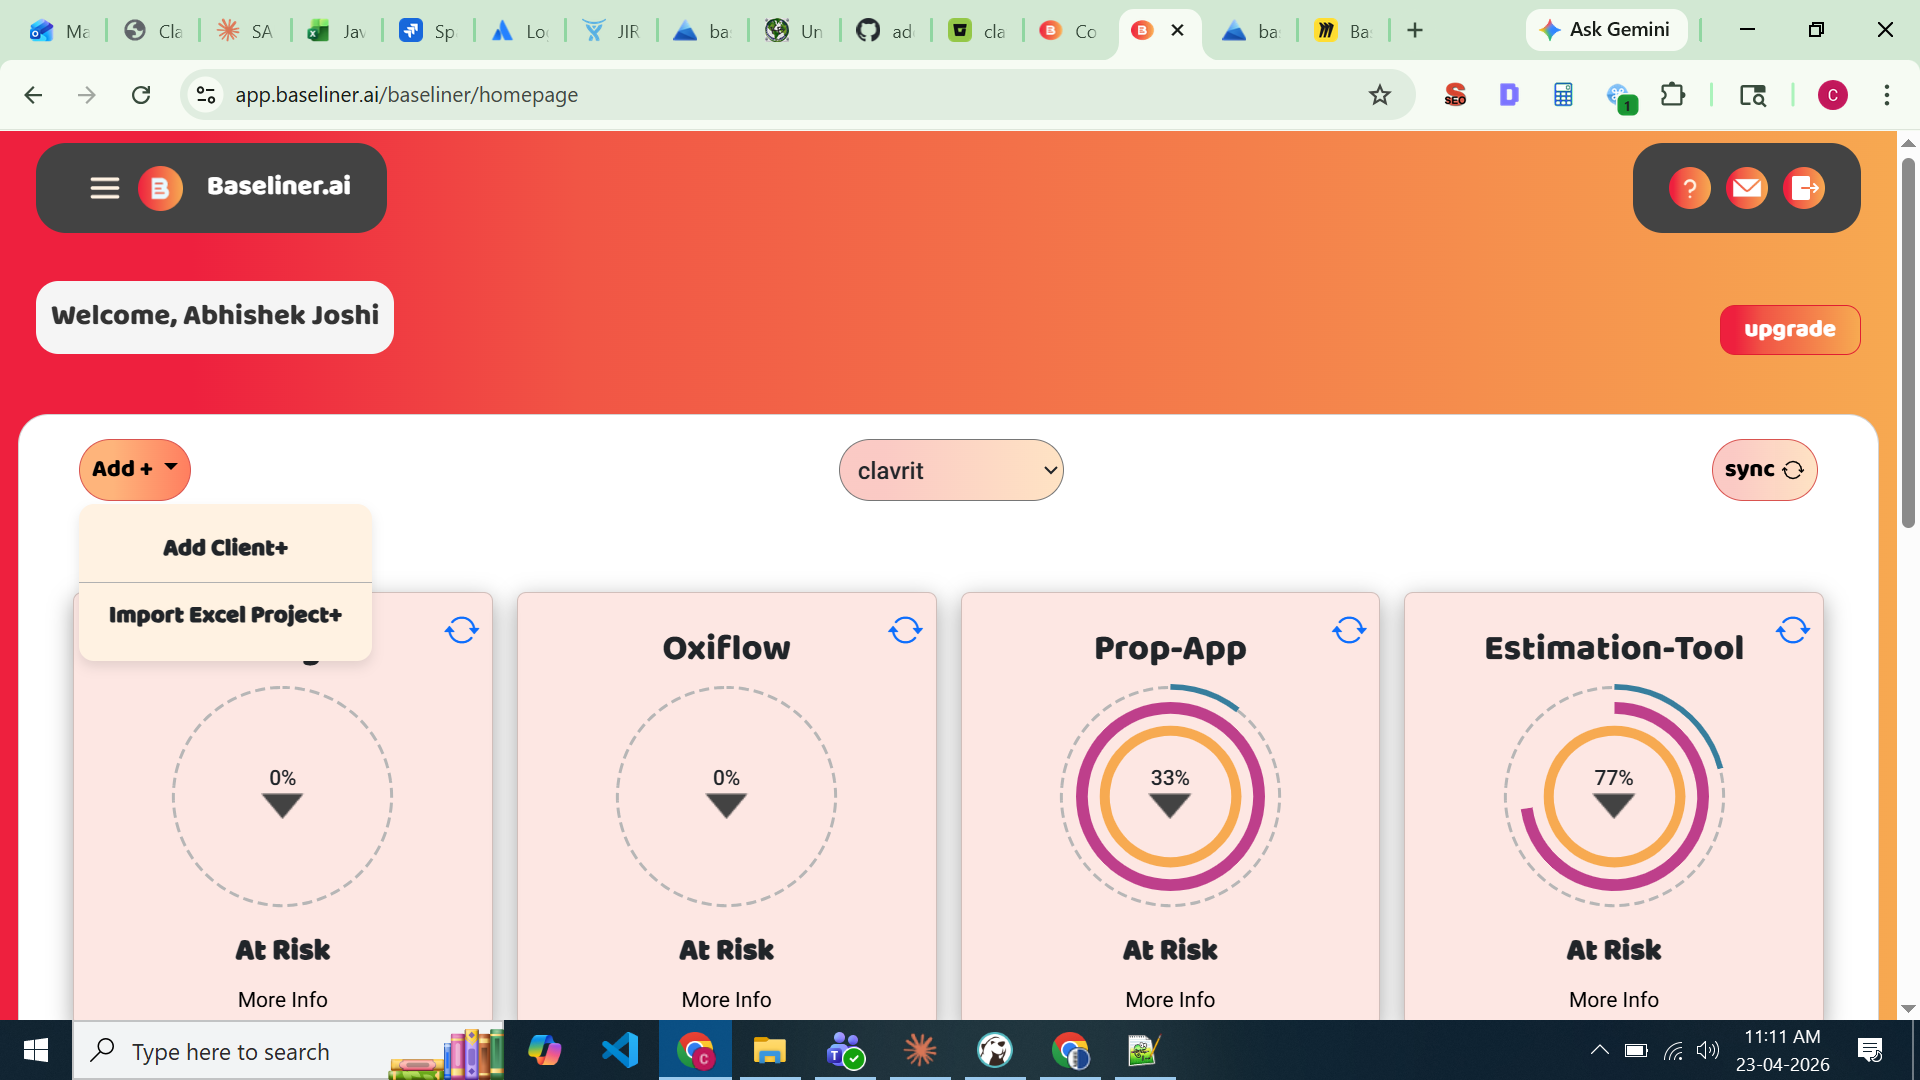Click the Welcome, Abhishek Joshi banner

[x=215, y=317]
